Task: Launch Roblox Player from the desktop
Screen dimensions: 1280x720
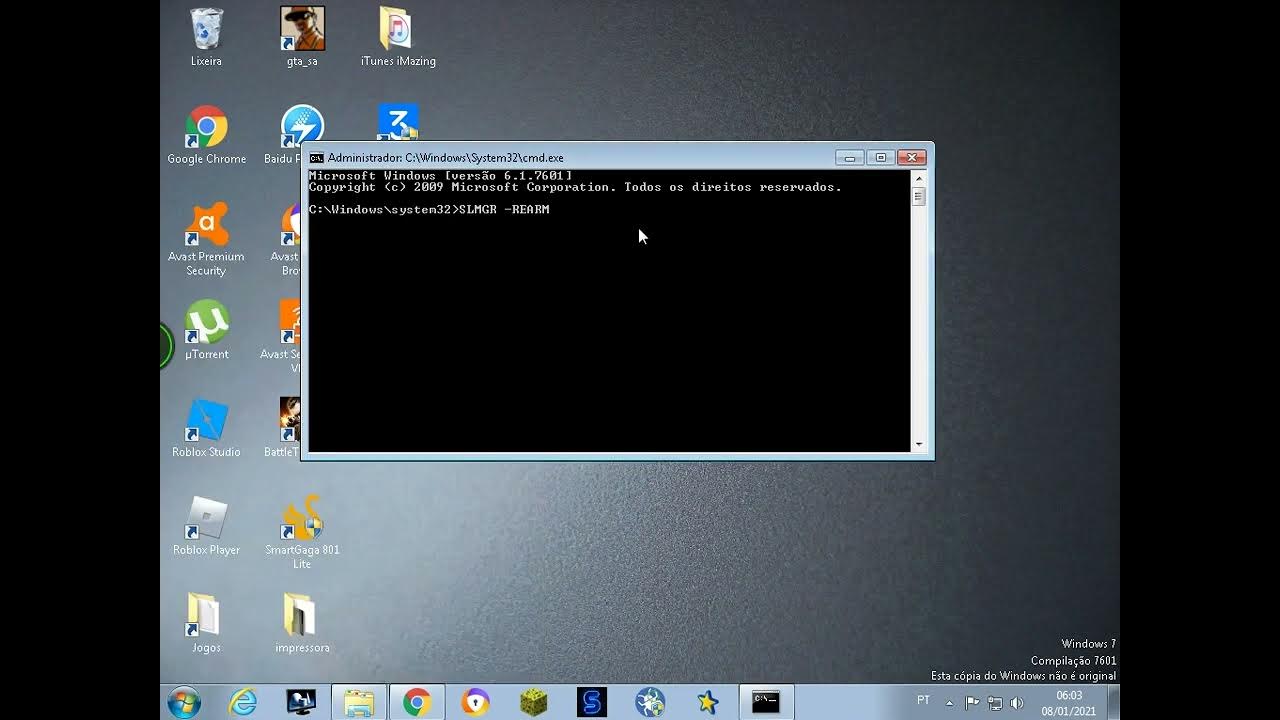Action: [x=206, y=526]
